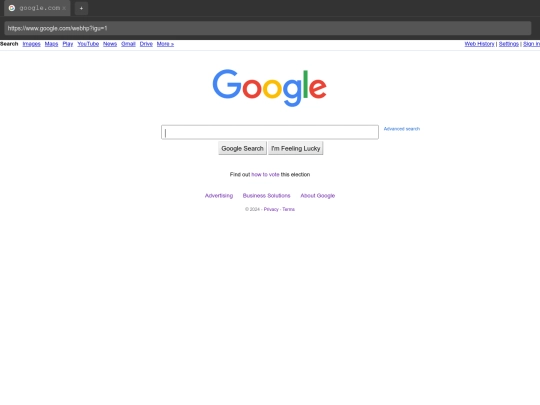Open a new tab with plus button
Image resolution: width=540 pixels, height=405 pixels.
[81, 8]
